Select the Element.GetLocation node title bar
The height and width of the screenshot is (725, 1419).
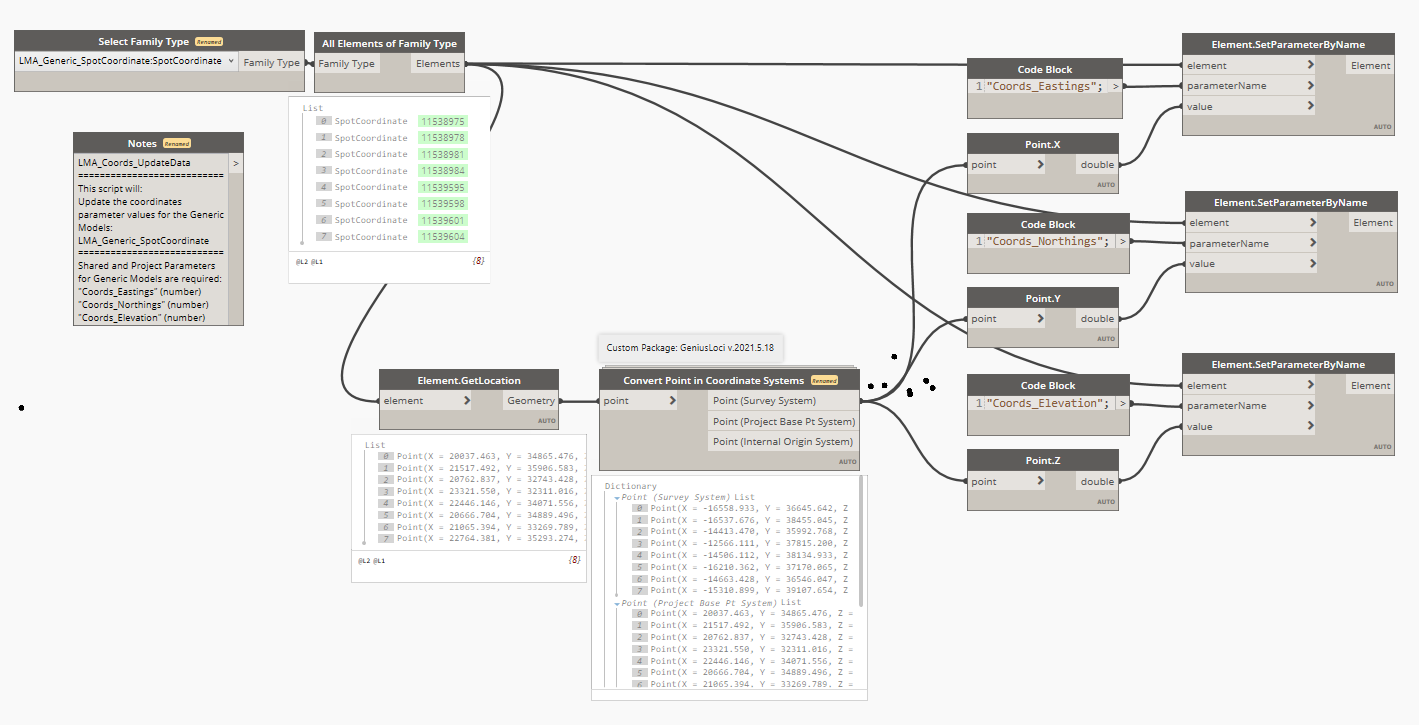pos(469,380)
